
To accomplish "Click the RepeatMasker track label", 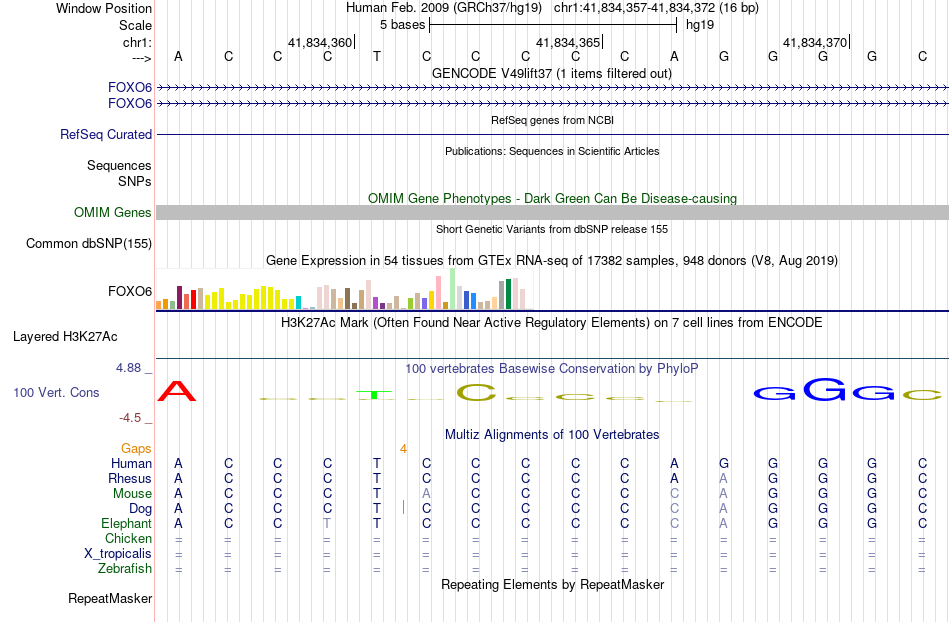I will pos(110,599).
